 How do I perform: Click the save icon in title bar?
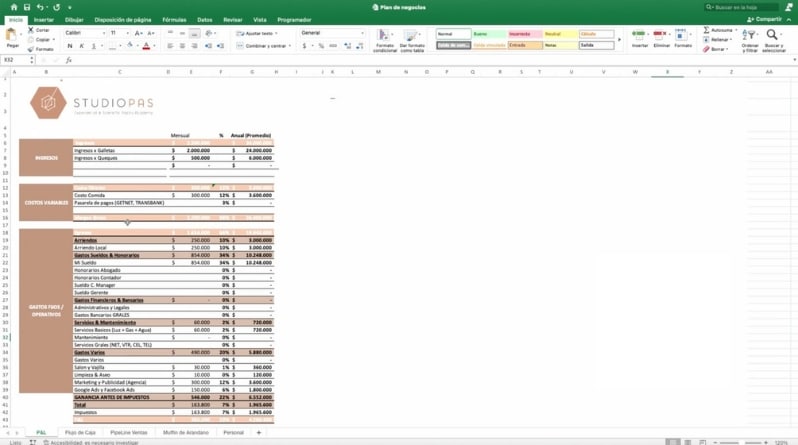coord(27,7)
